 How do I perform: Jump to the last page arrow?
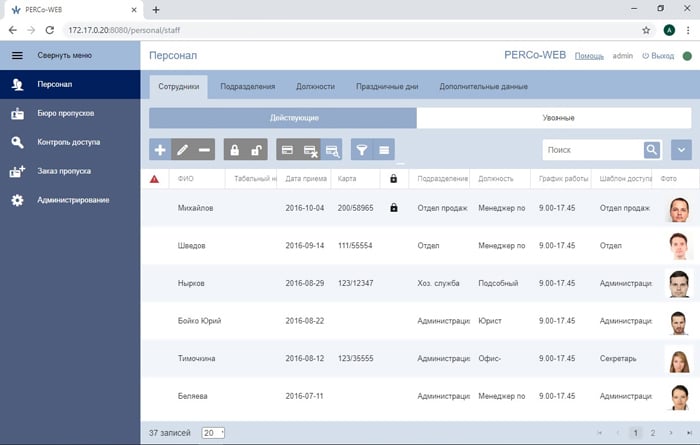689,433
